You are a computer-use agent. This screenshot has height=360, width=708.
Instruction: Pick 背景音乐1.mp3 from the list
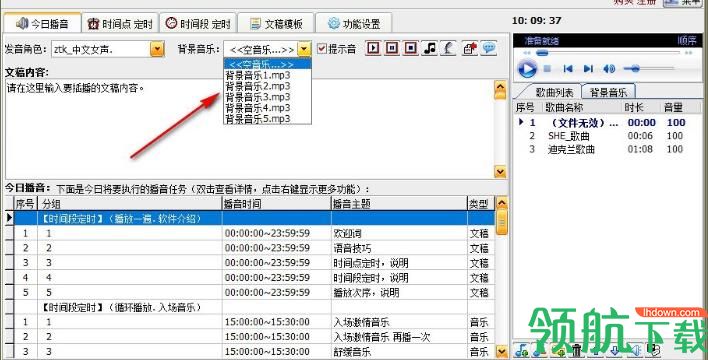pyautogui.click(x=267, y=75)
